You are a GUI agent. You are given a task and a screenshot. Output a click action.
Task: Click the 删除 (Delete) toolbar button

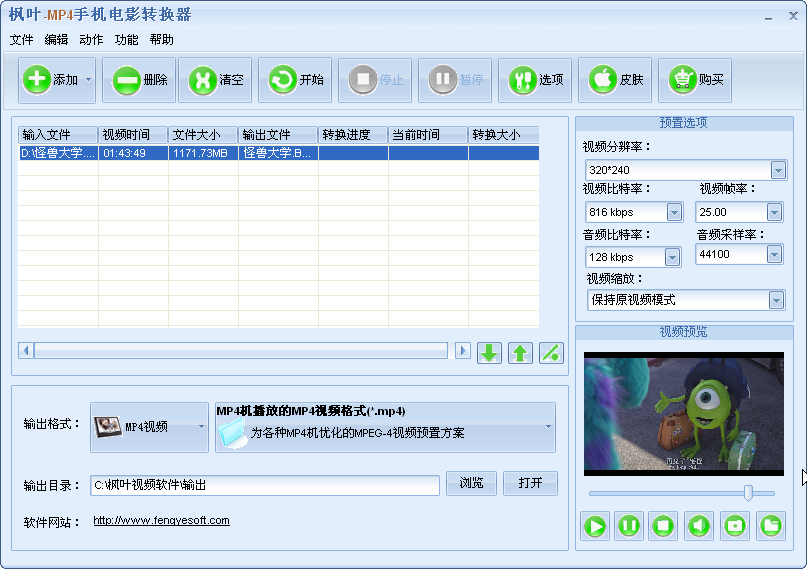click(x=139, y=80)
